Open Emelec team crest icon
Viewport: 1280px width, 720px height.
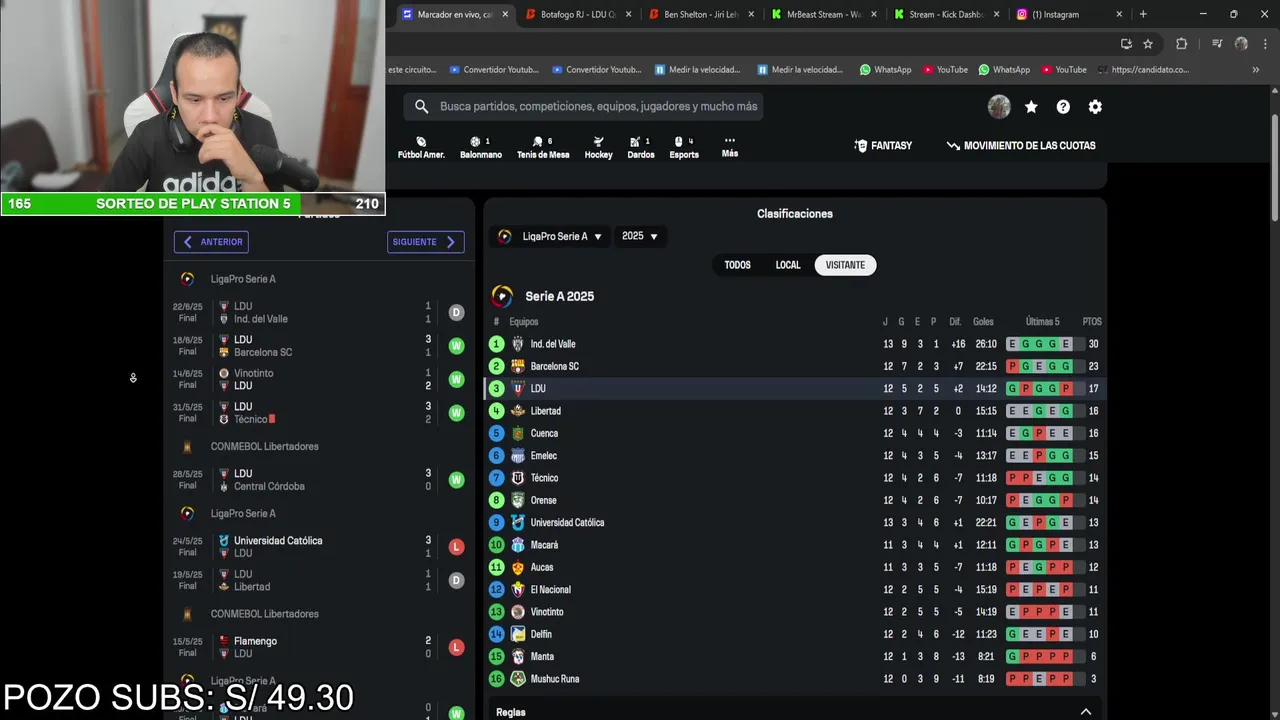pos(518,456)
